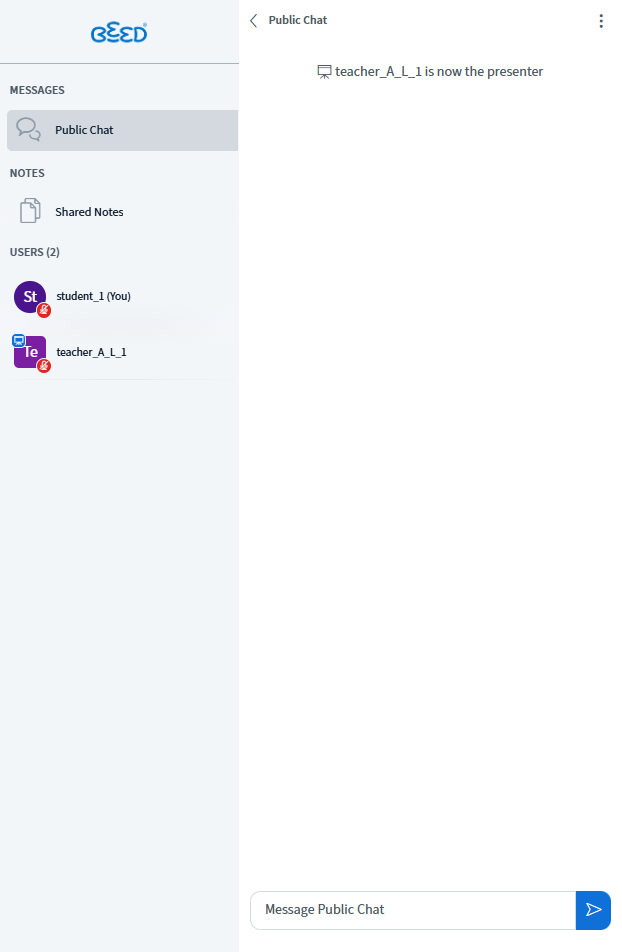Open the chat options three-dot menu

point(601,21)
